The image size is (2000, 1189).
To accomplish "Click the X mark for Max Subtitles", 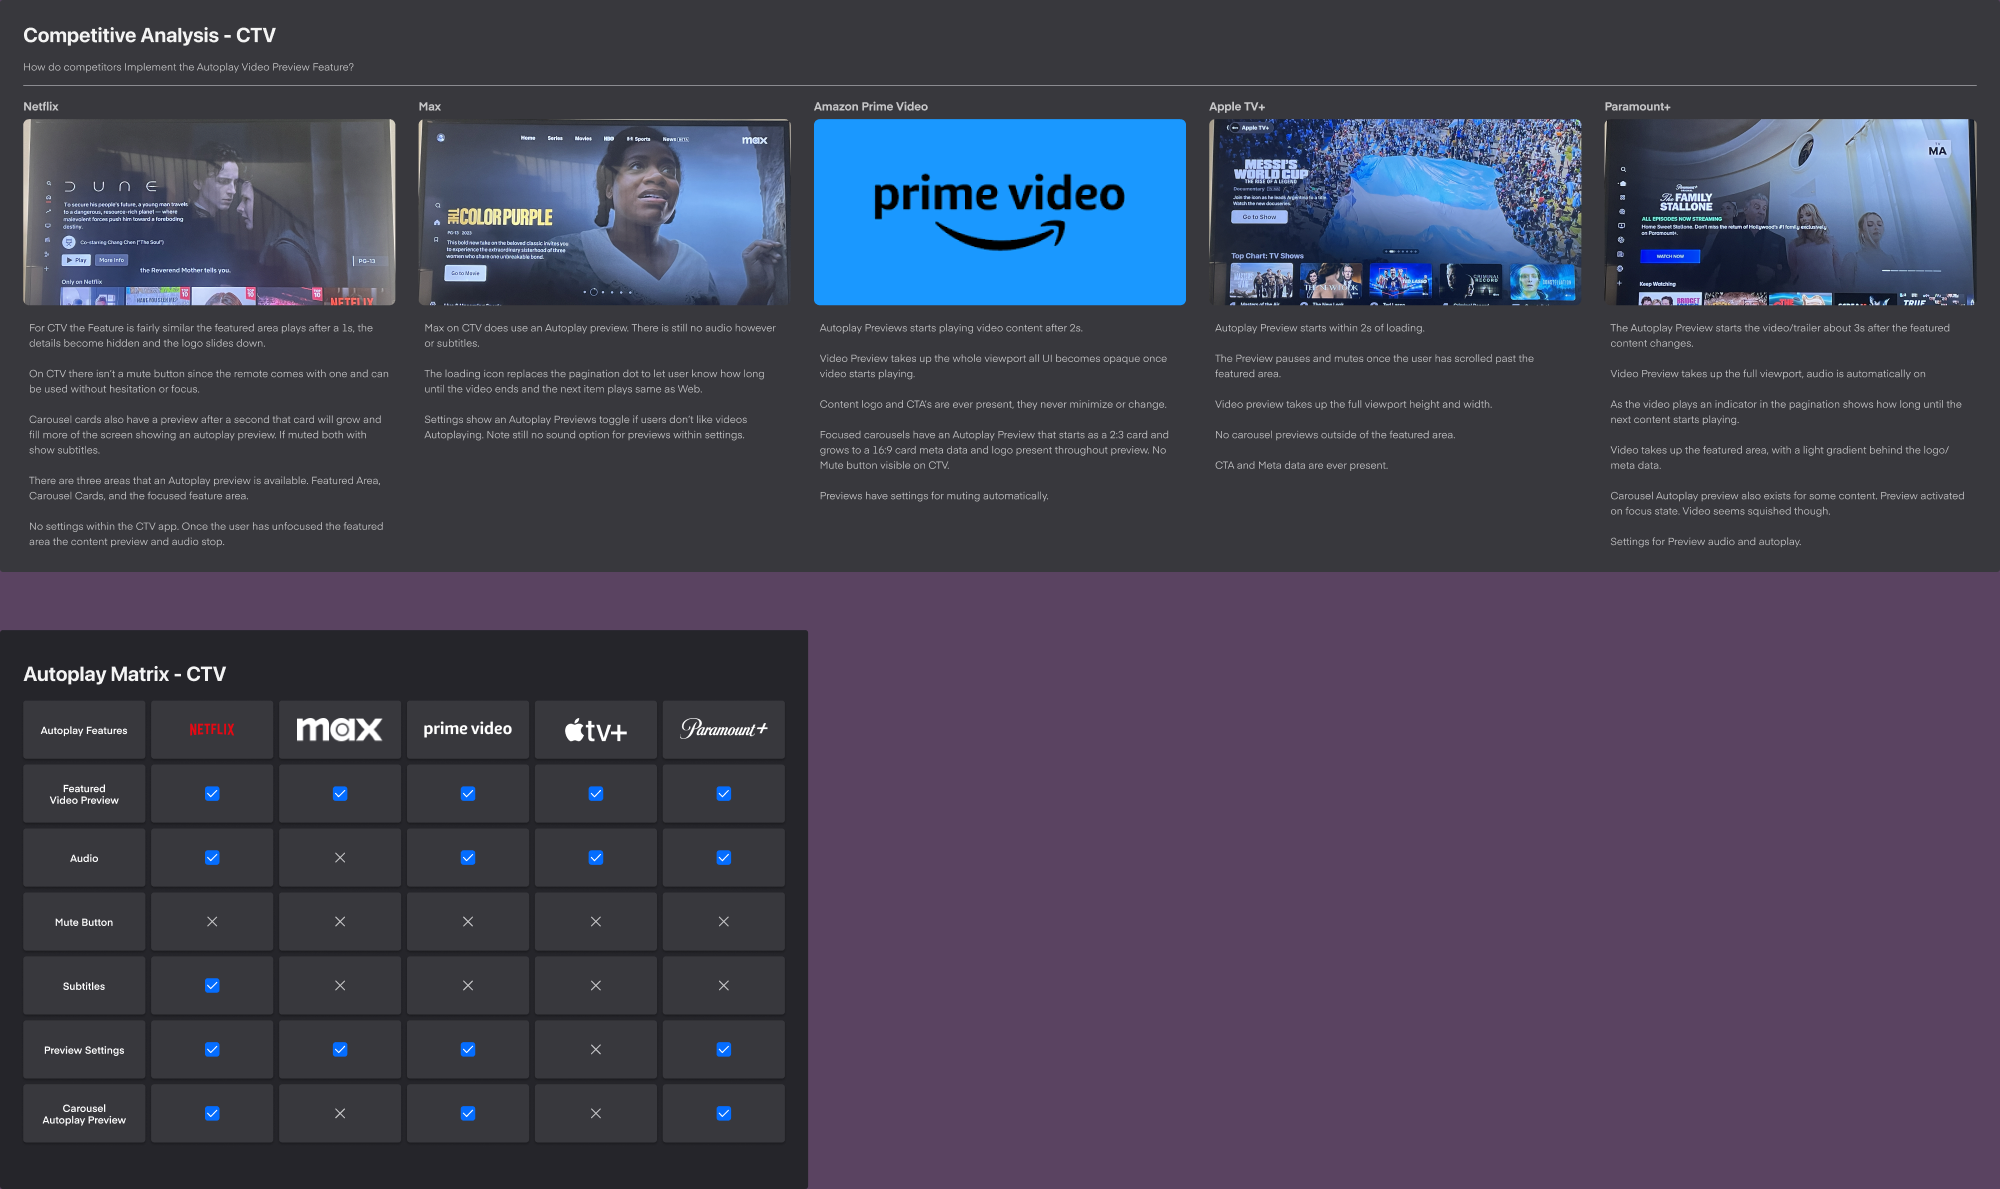I will [x=340, y=986].
